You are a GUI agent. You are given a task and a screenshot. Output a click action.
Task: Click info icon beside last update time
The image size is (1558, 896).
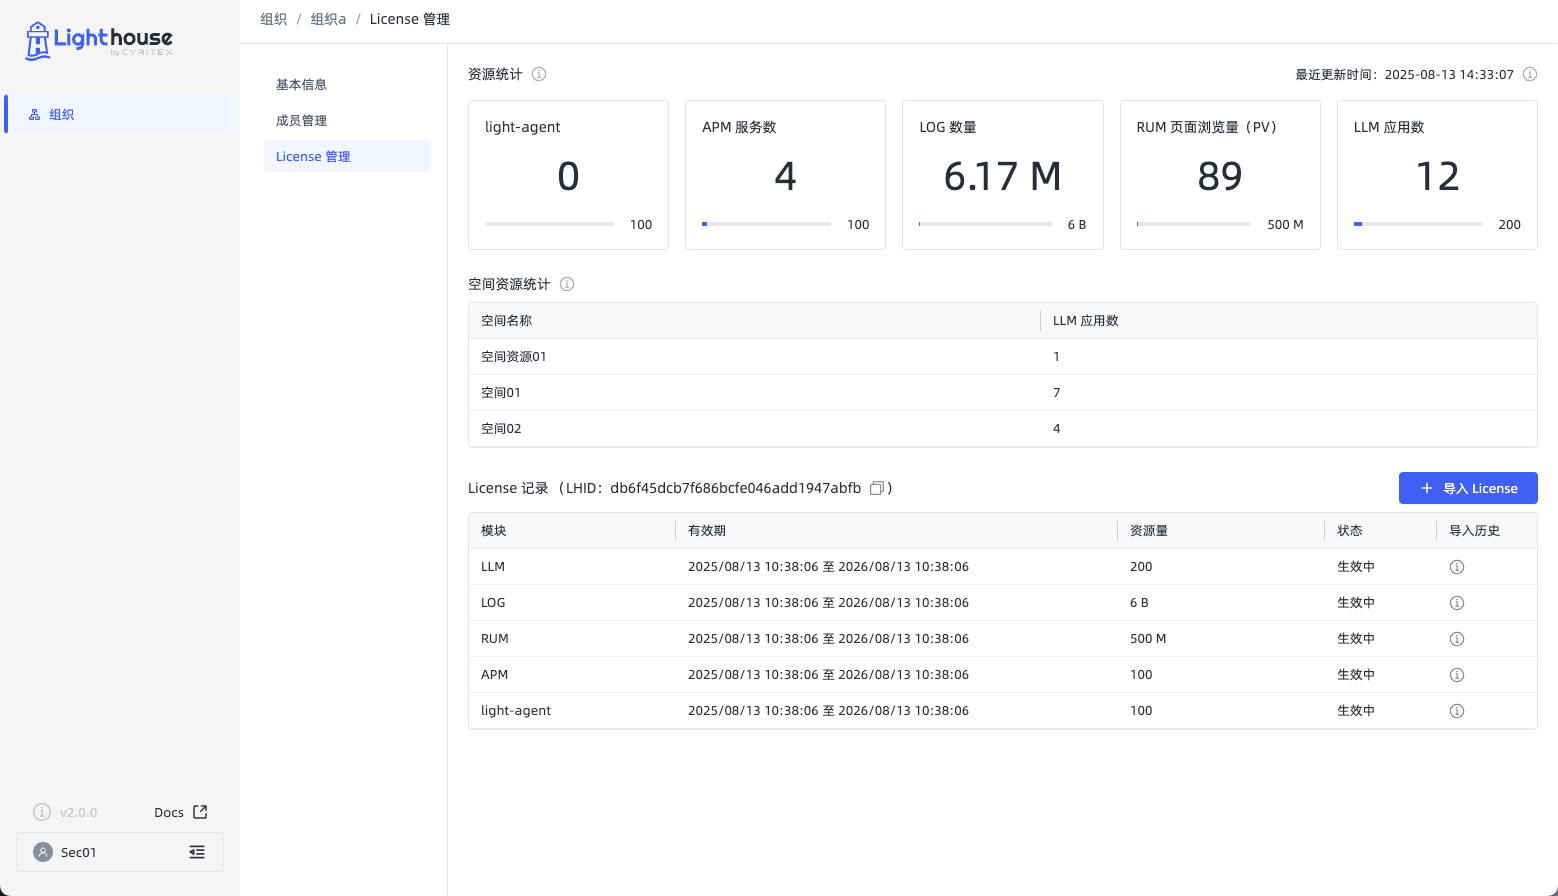[x=1530, y=74]
